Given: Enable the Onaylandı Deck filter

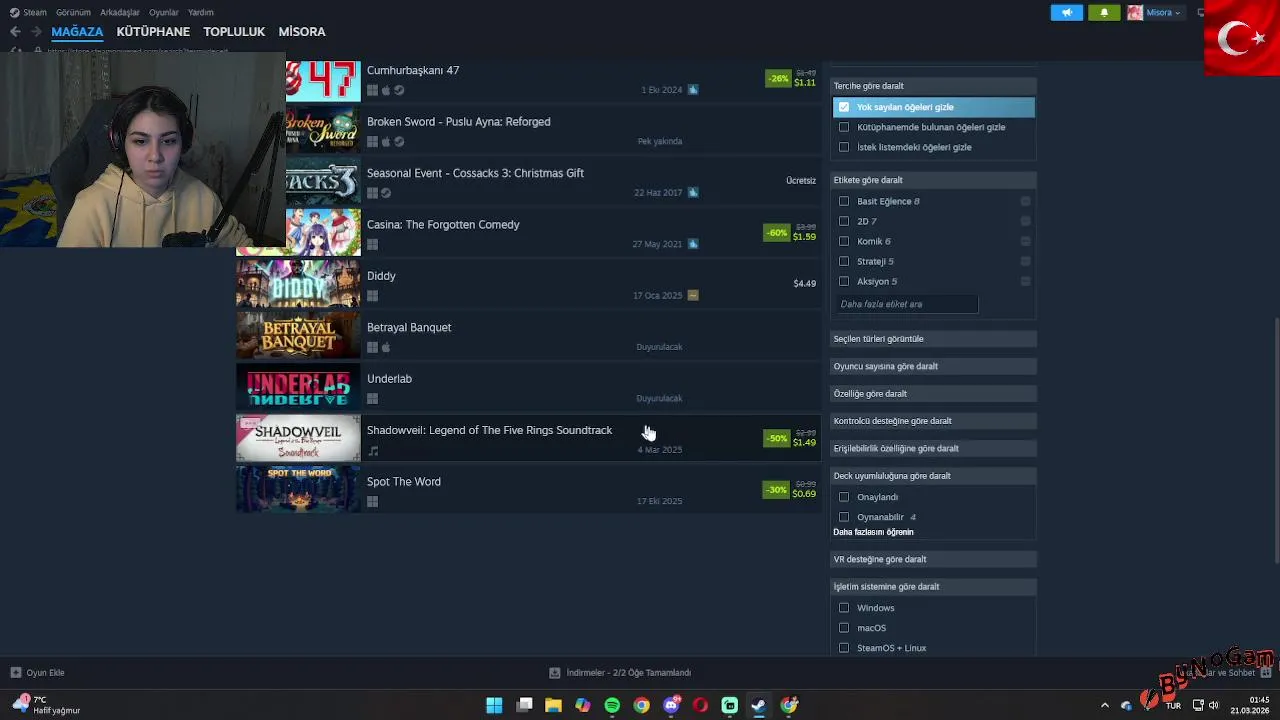Looking at the screenshot, I should pos(844,497).
